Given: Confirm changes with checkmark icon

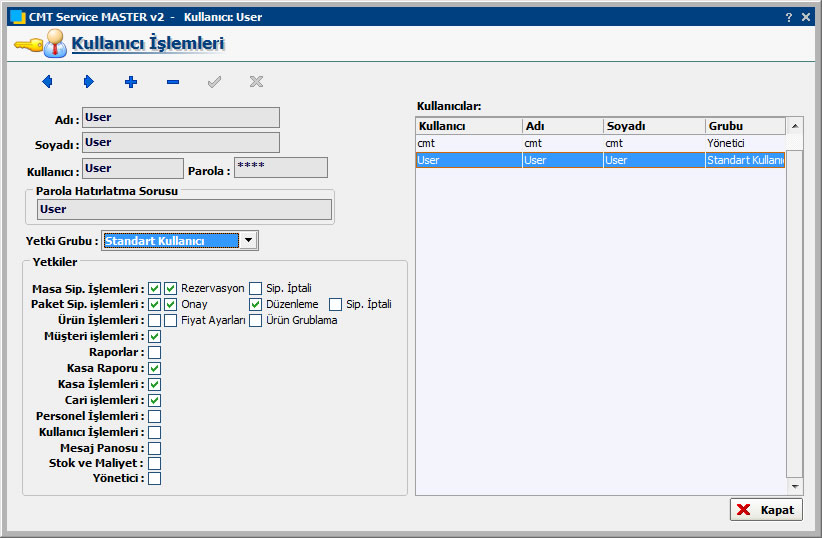Looking at the screenshot, I should tap(214, 82).
